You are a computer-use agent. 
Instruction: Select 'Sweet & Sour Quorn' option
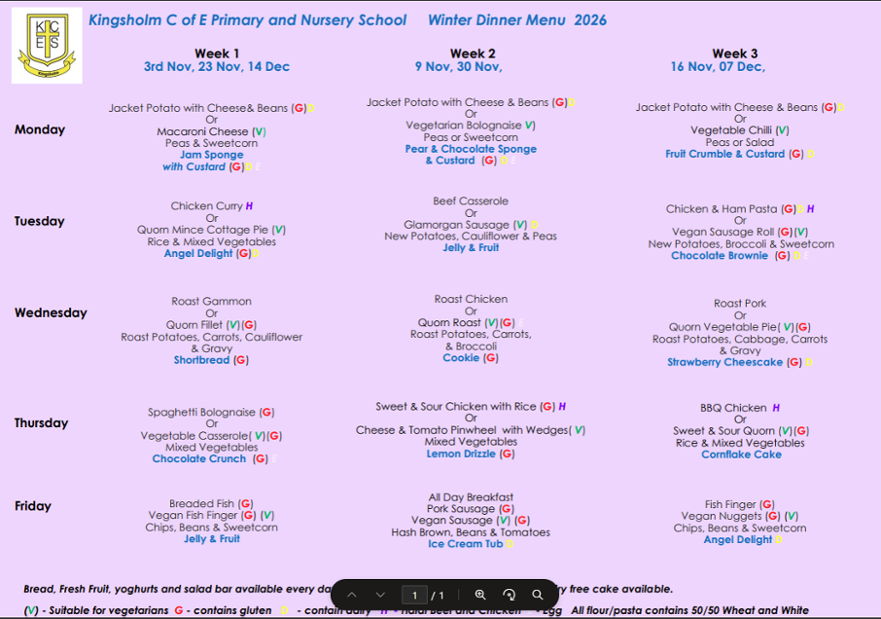(724, 431)
